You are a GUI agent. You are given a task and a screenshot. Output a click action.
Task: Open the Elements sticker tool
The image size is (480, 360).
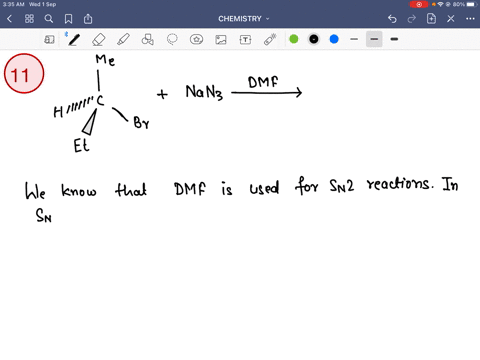196,40
